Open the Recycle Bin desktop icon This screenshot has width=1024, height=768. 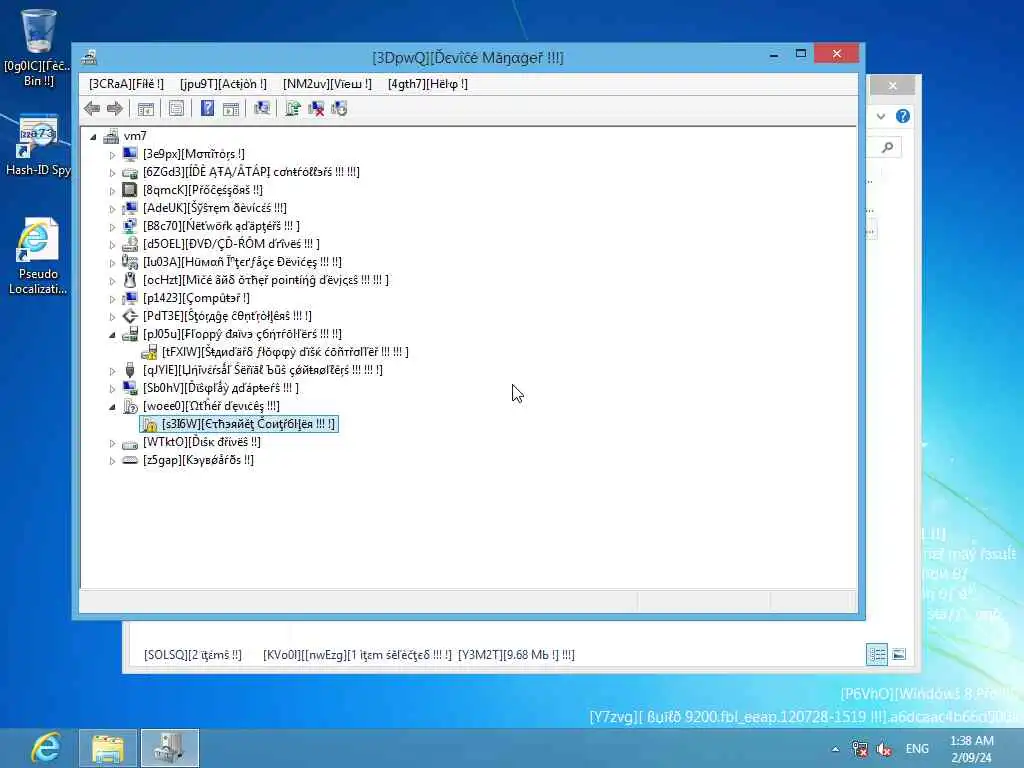tap(38, 47)
